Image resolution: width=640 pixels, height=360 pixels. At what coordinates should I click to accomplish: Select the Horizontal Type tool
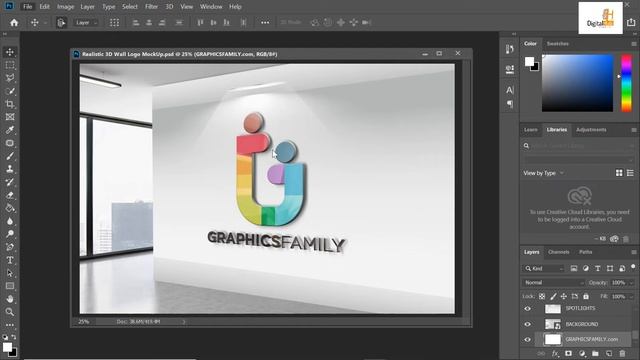[x=10, y=260]
